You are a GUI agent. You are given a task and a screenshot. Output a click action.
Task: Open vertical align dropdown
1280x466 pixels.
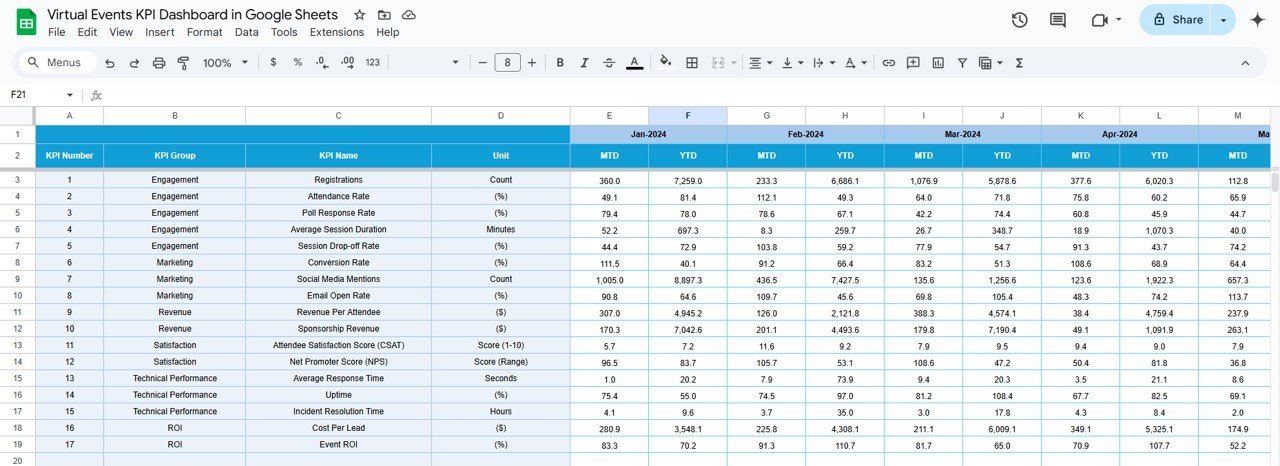[793, 62]
